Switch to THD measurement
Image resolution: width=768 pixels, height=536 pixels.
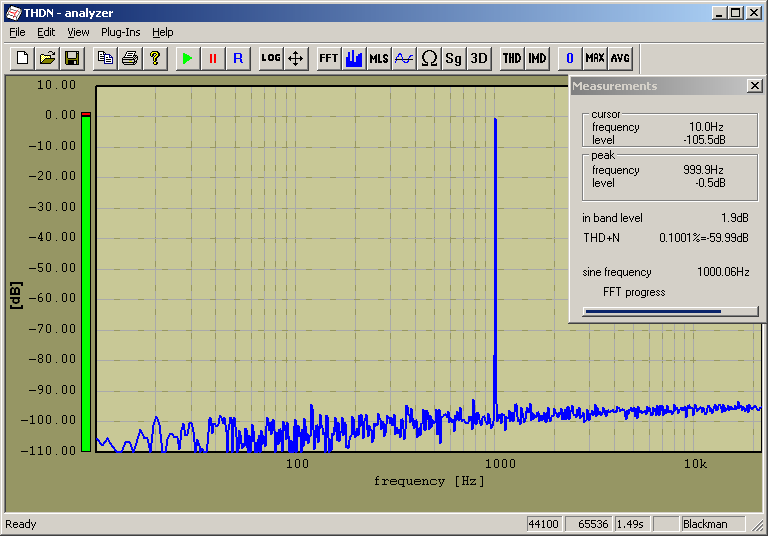(512, 58)
